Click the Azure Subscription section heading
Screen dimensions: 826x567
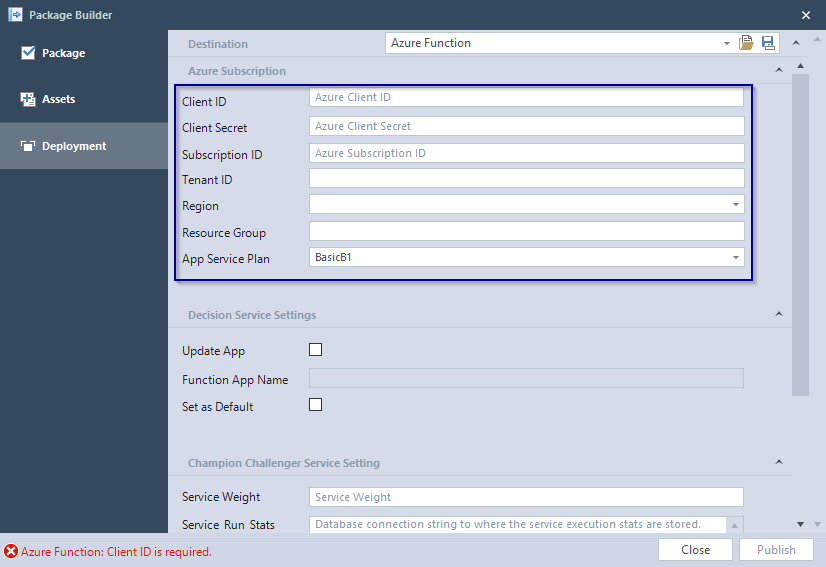tap(237, 71)
